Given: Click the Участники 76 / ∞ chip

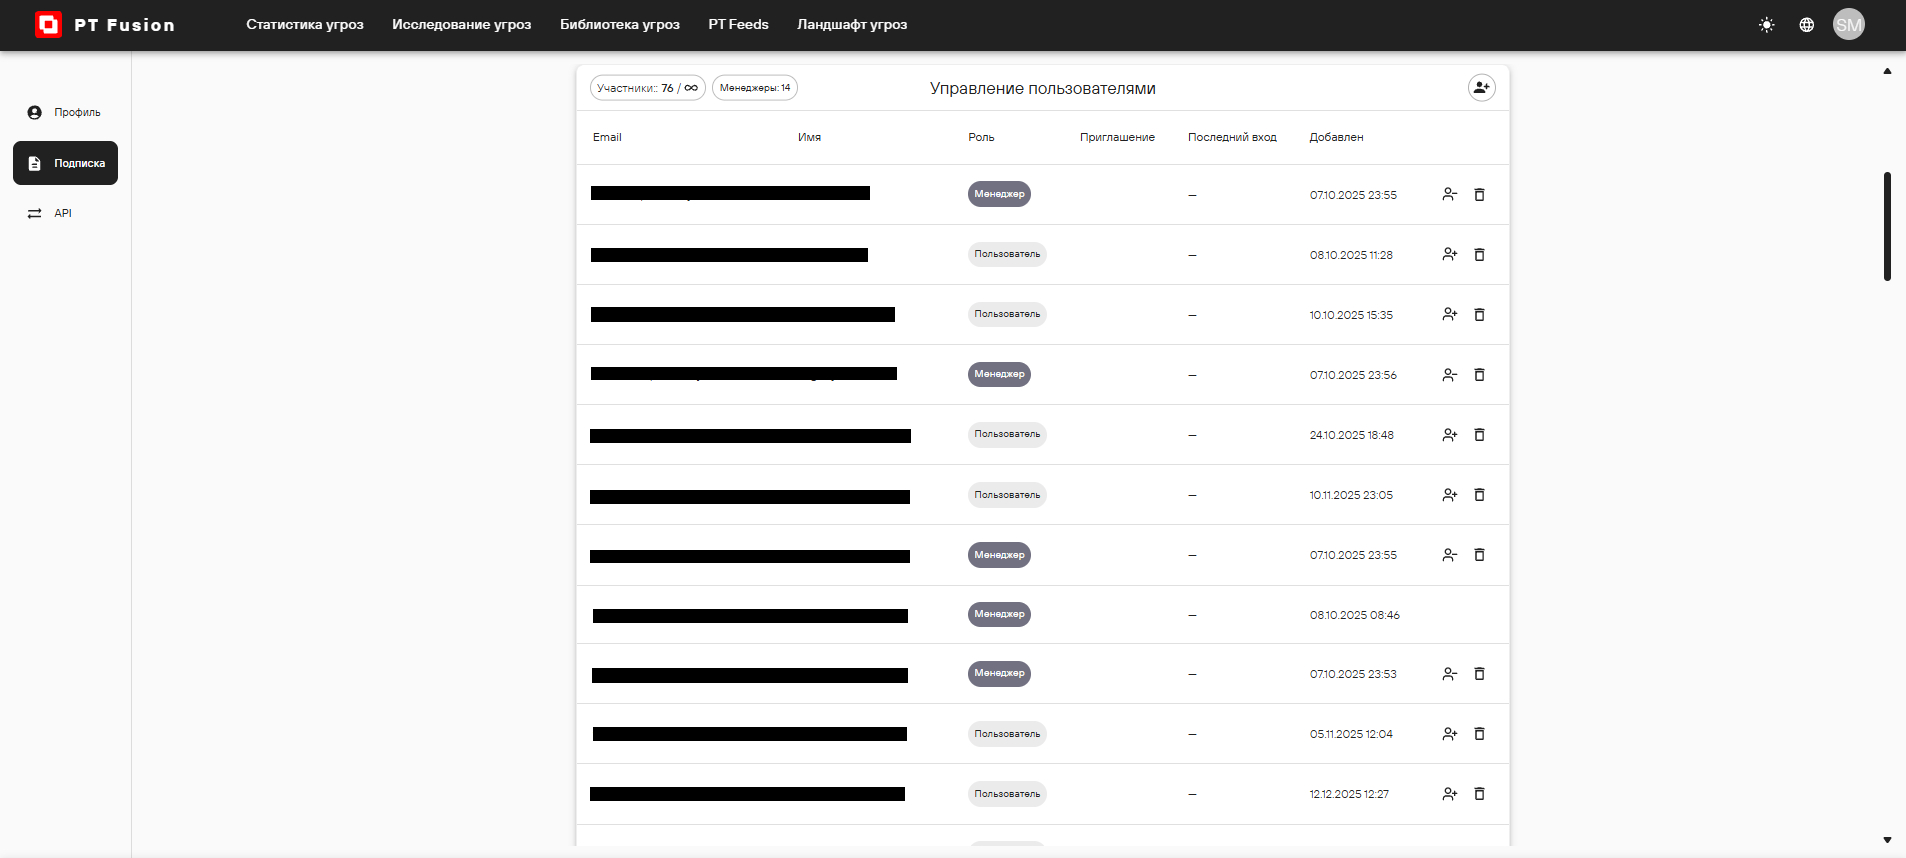Looking at the screenshot, I should tap(648, 88).
